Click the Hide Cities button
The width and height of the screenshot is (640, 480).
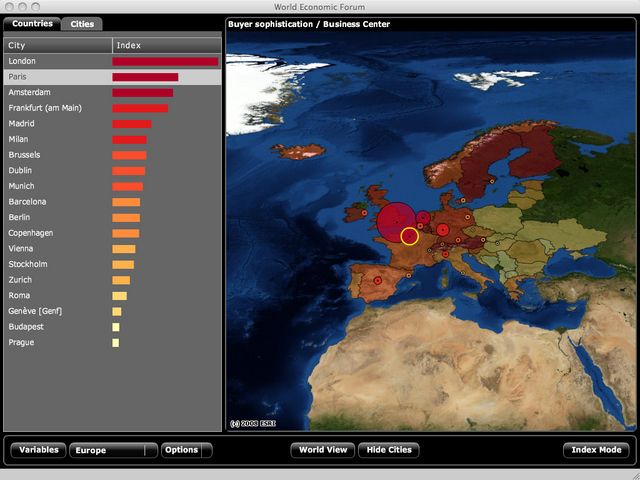(389, 450)
